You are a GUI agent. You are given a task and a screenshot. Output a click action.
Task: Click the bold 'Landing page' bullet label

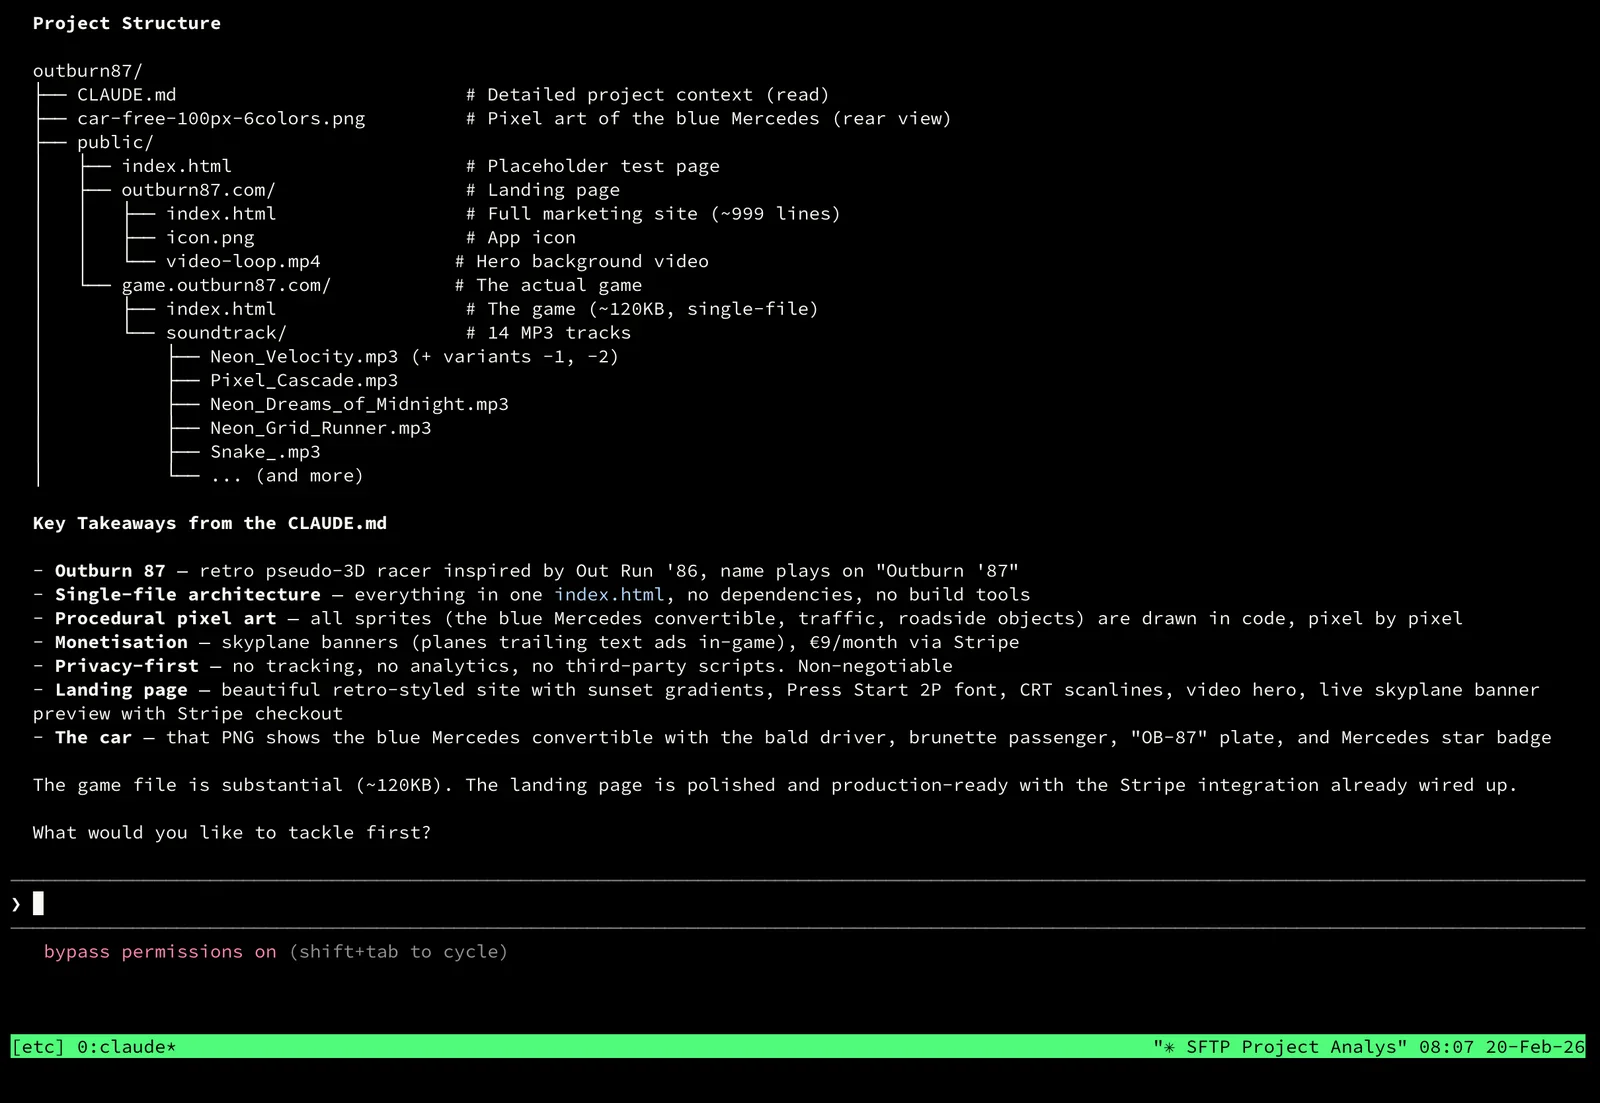coord(121,690)
